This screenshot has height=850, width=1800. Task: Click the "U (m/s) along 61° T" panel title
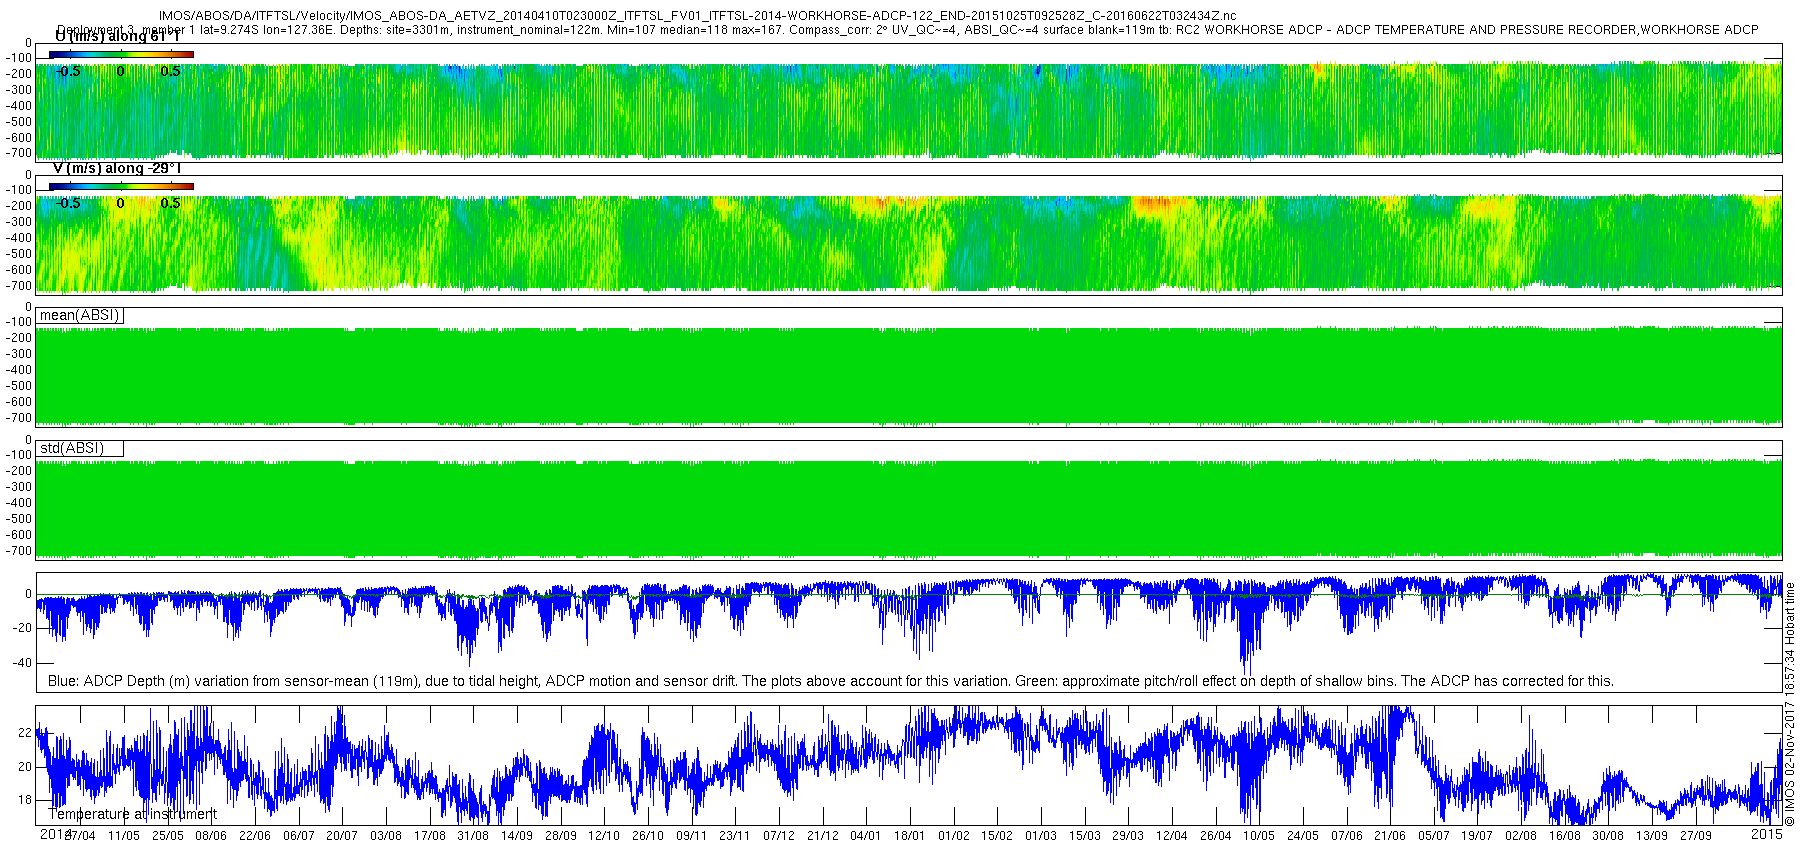coord(118,37)
